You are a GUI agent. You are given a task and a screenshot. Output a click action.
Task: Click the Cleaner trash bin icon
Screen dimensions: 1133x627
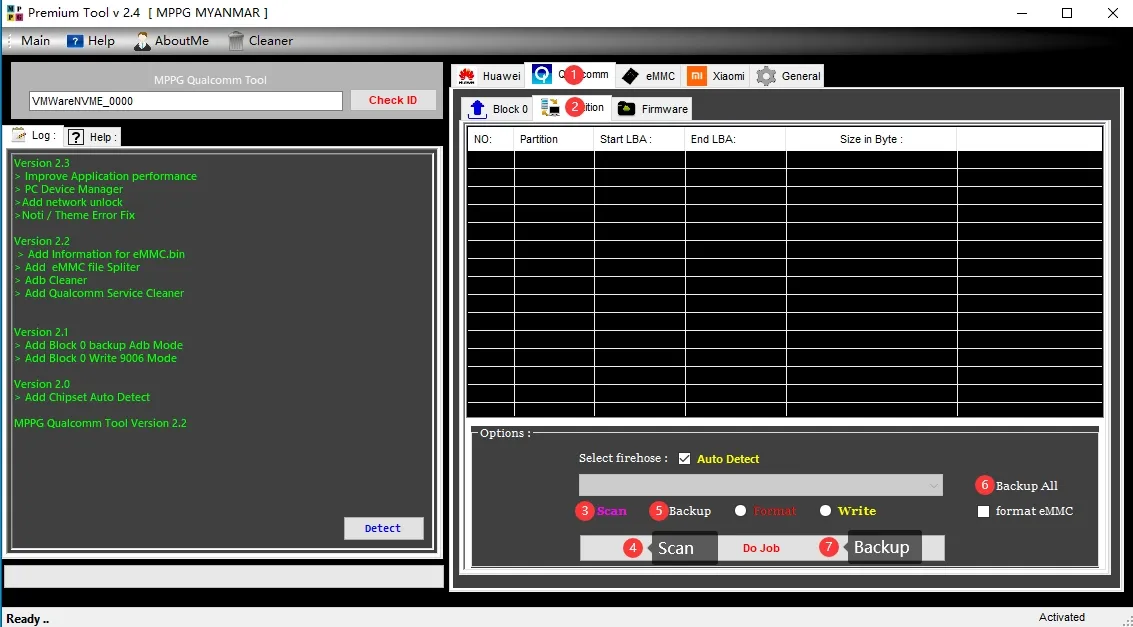(x=236, y=41)
